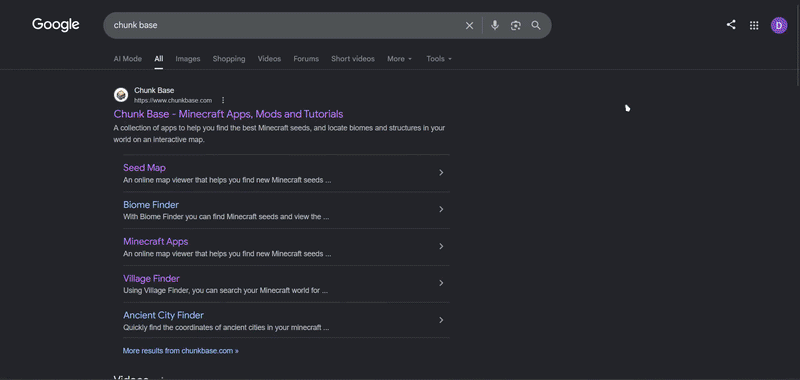
Task: Click the 'Quickly find the coordinates' text
Action: (226, 327)
